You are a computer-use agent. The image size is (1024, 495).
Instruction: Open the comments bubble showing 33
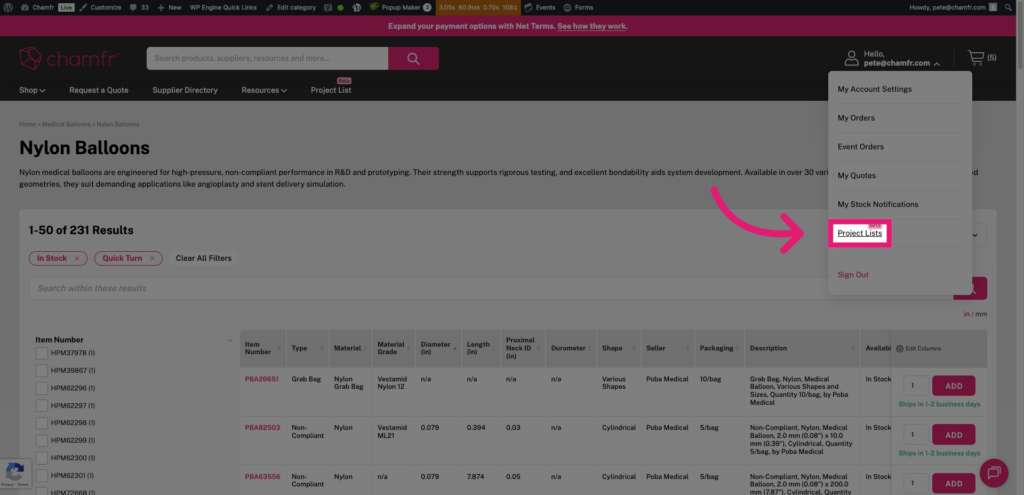[x=139, y=7]
